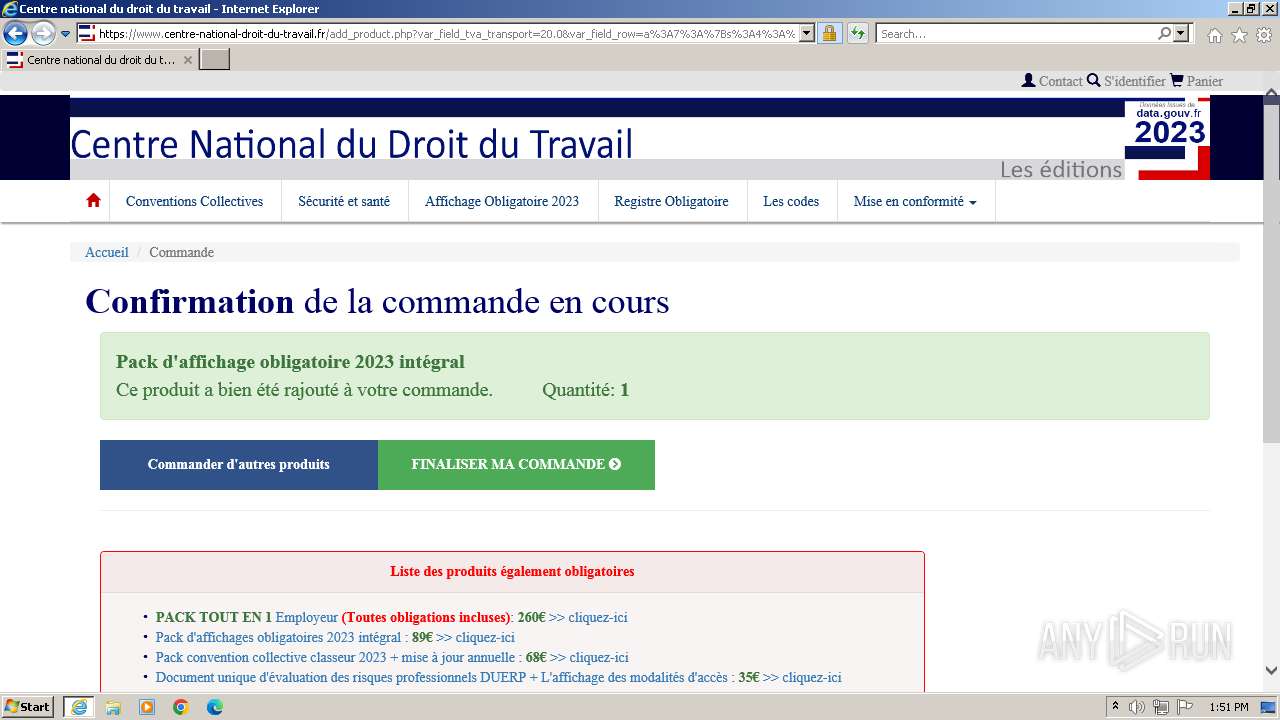The image size is (1280, 720).
Task: Close the Centre national du droit tab
Action: click(187, 60)
